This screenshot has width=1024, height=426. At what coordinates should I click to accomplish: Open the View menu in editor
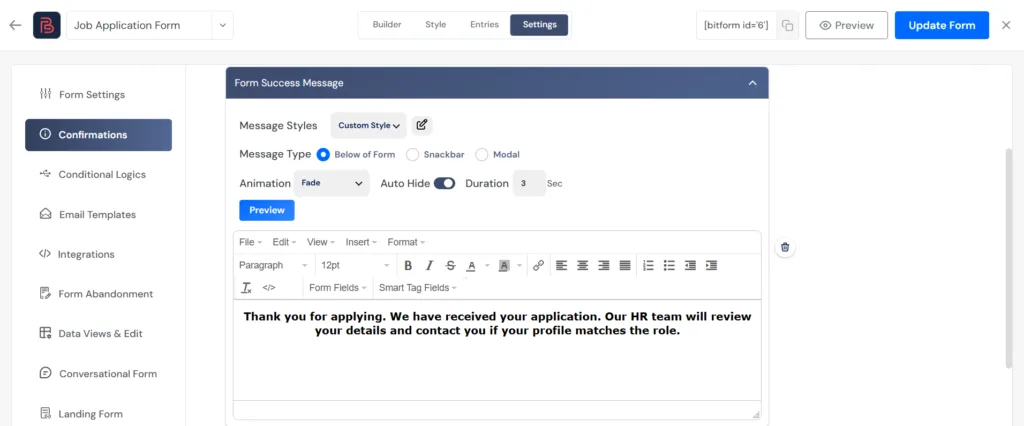point(321,242)
